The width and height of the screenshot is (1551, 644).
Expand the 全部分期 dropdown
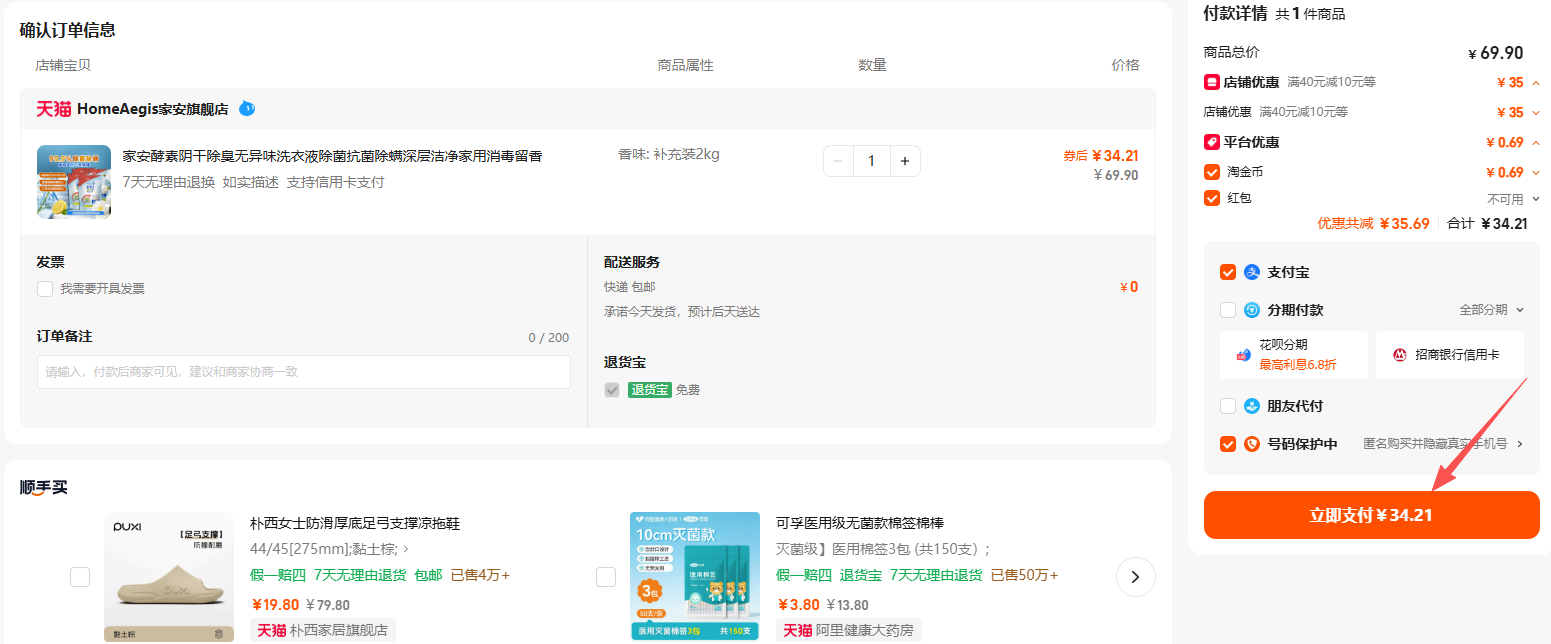[x=1491, y=310]
